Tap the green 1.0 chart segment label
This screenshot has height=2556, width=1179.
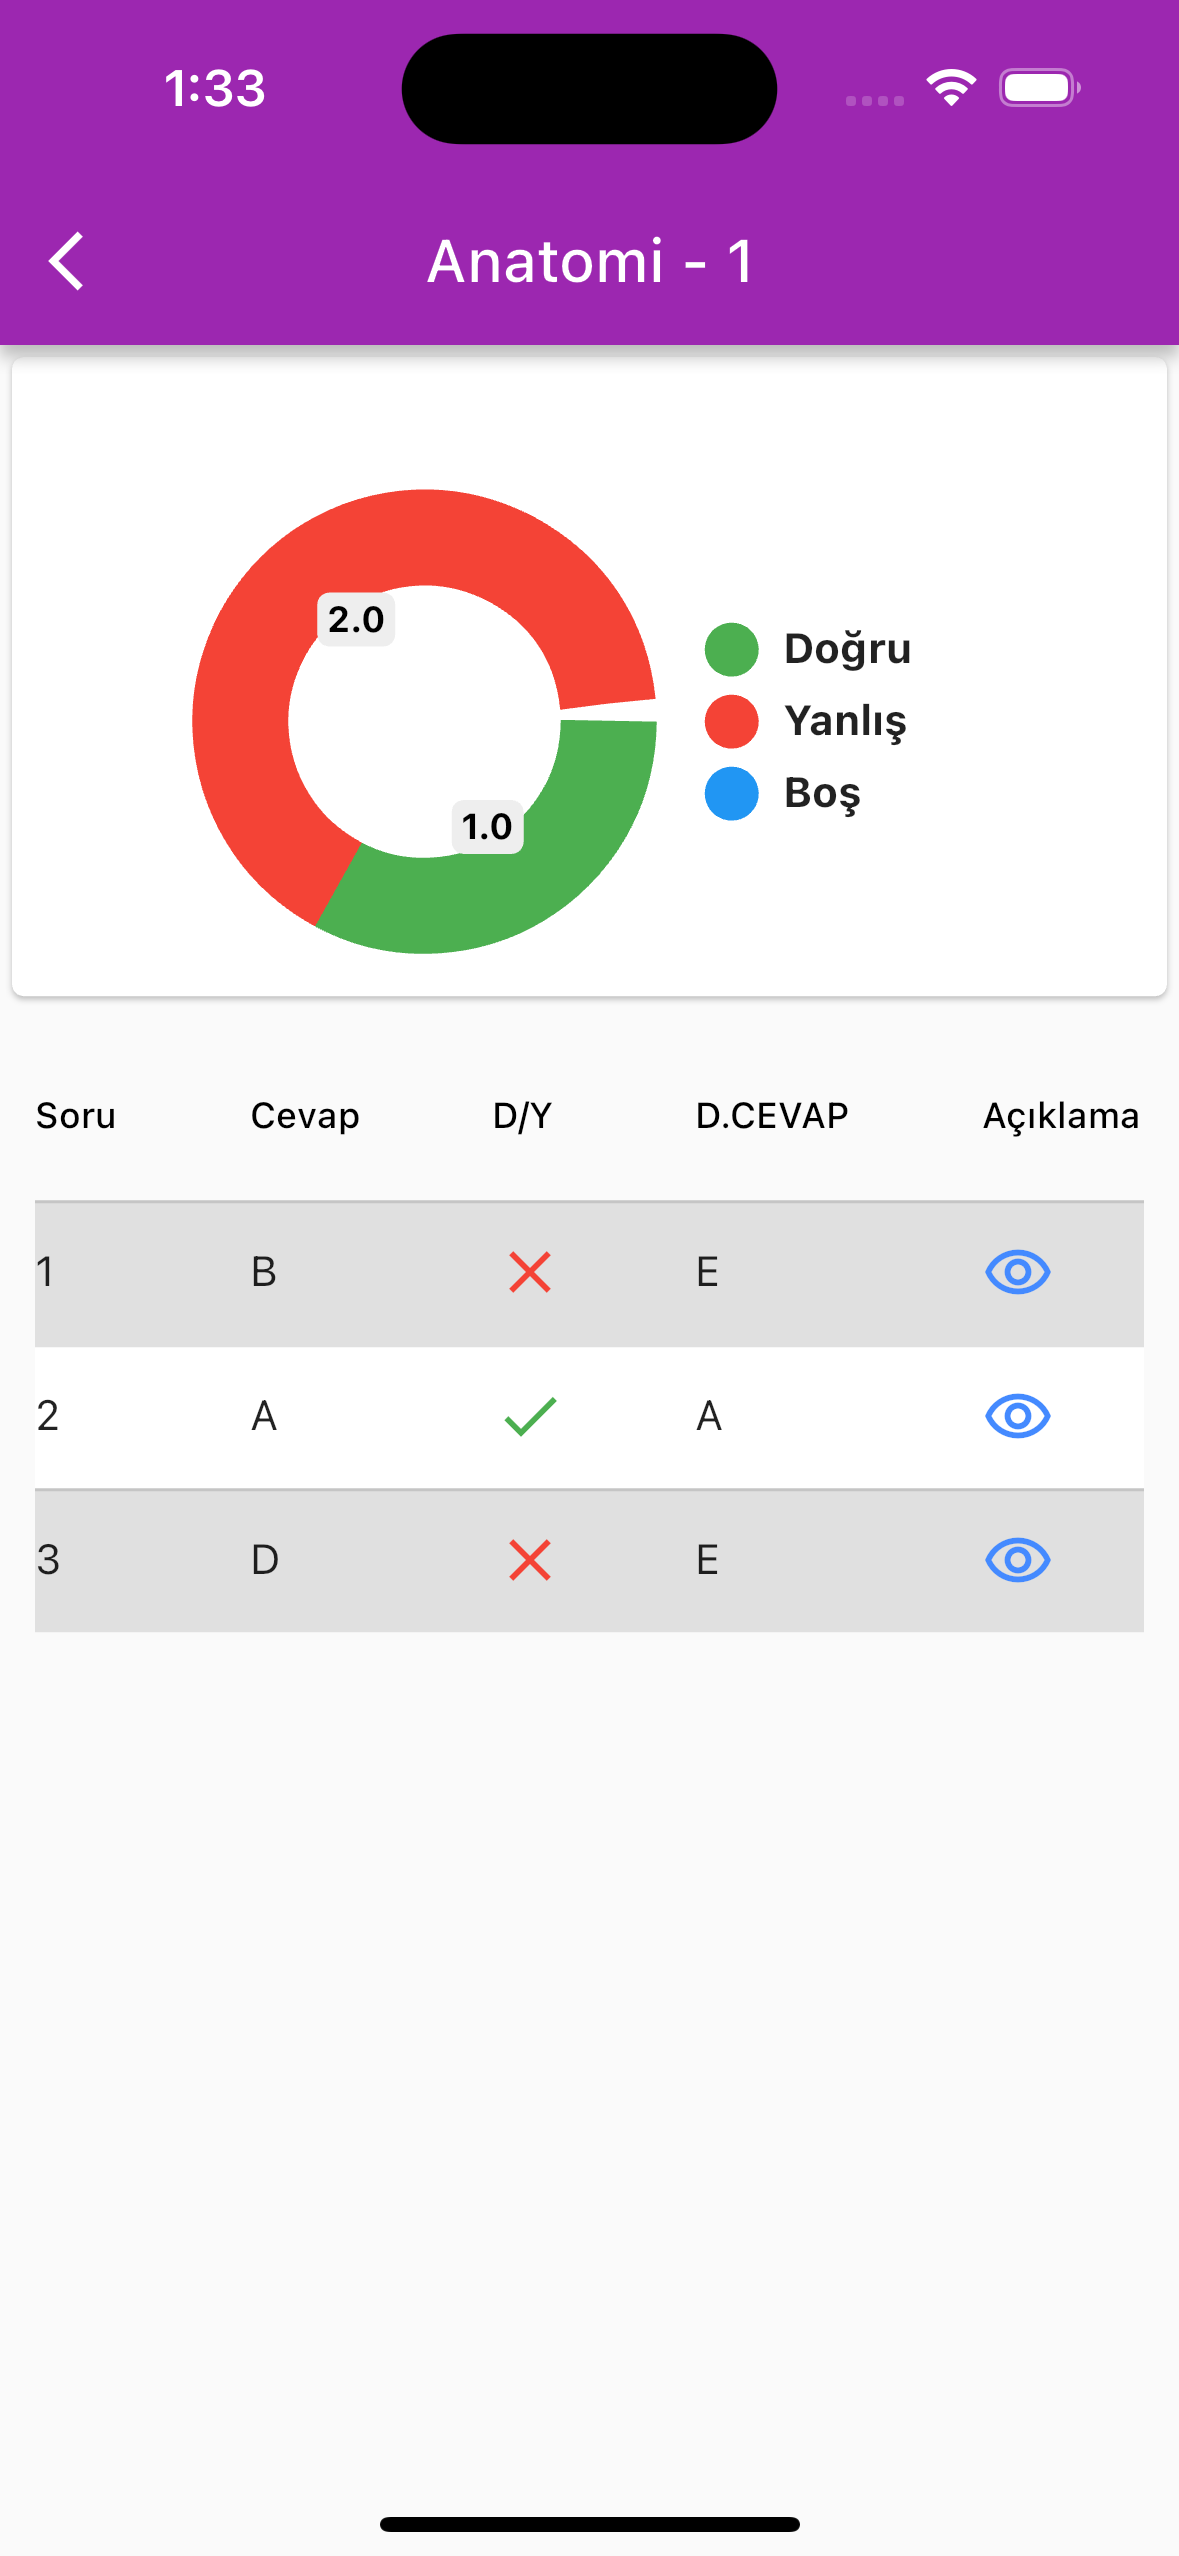coord(487,827)
